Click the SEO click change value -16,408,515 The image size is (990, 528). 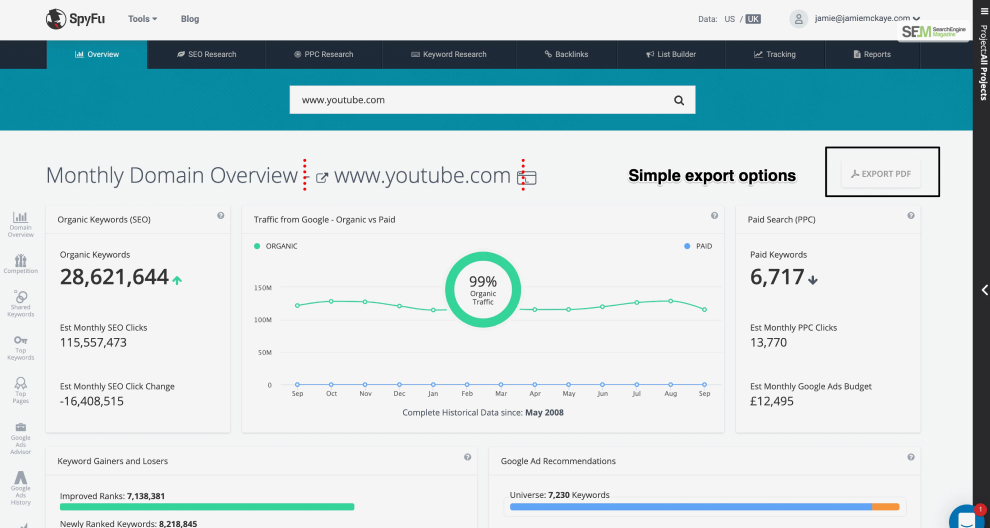(92, 401)
